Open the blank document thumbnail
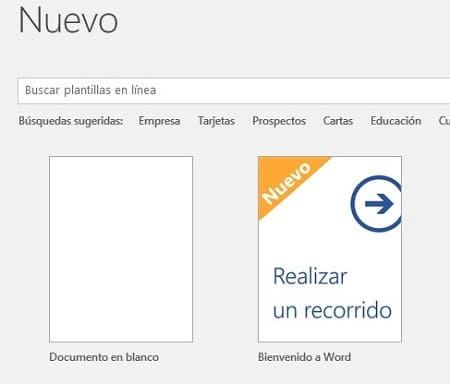Screen dimensions: 450x384 pos(121,249)
